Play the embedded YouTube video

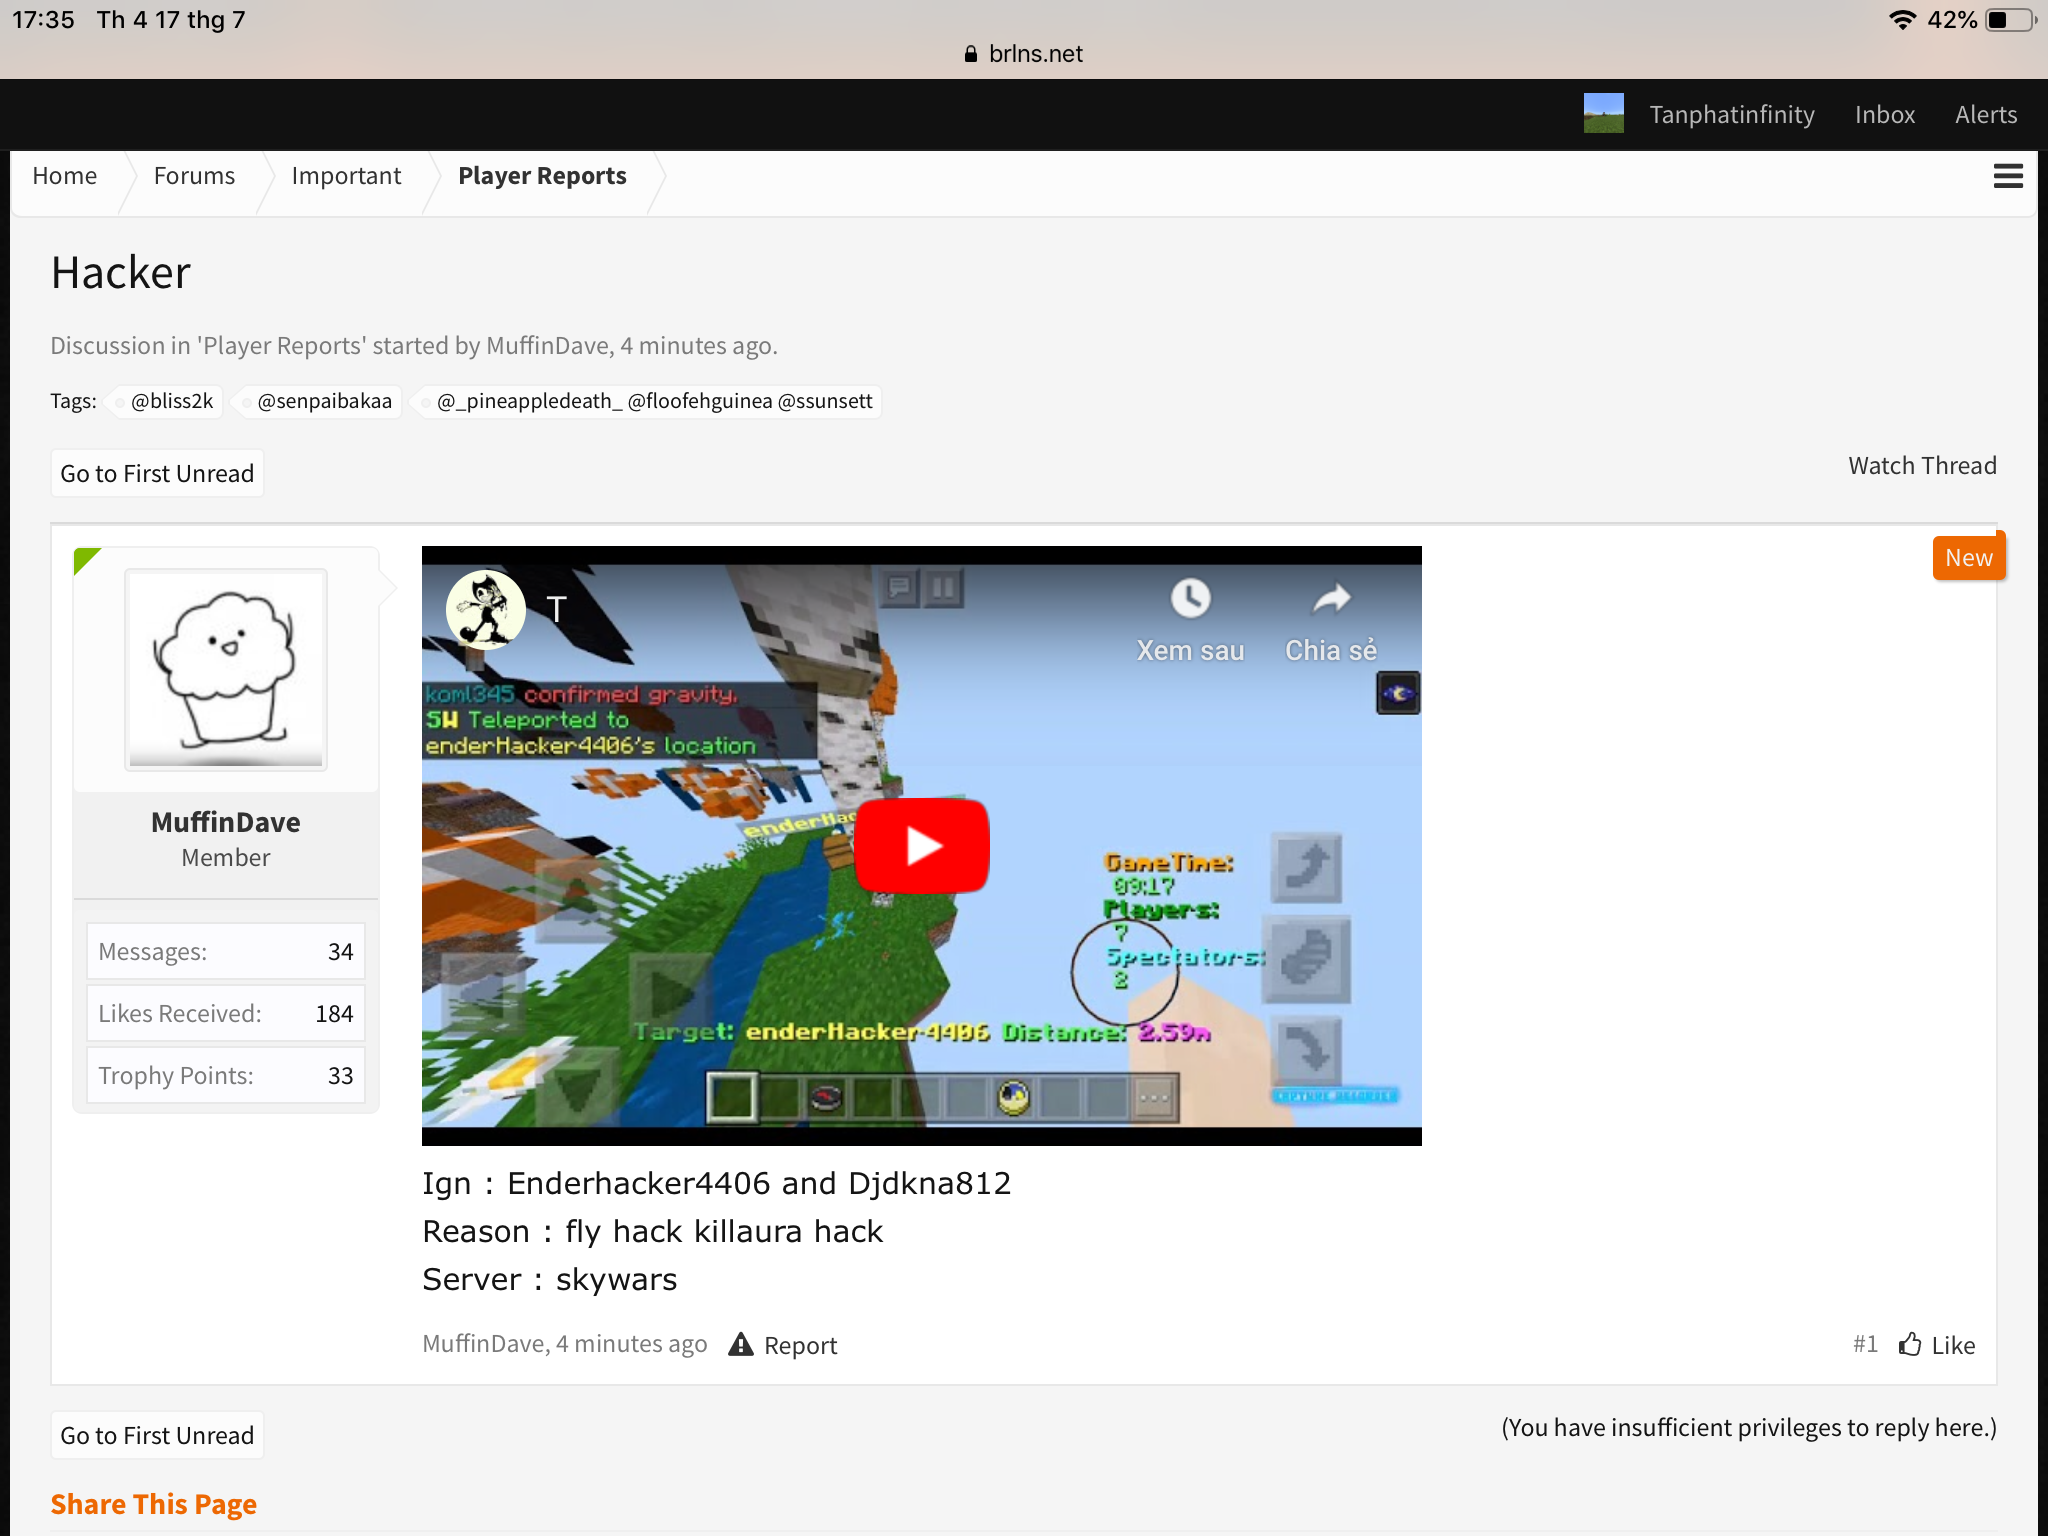(x=922, y=846)
